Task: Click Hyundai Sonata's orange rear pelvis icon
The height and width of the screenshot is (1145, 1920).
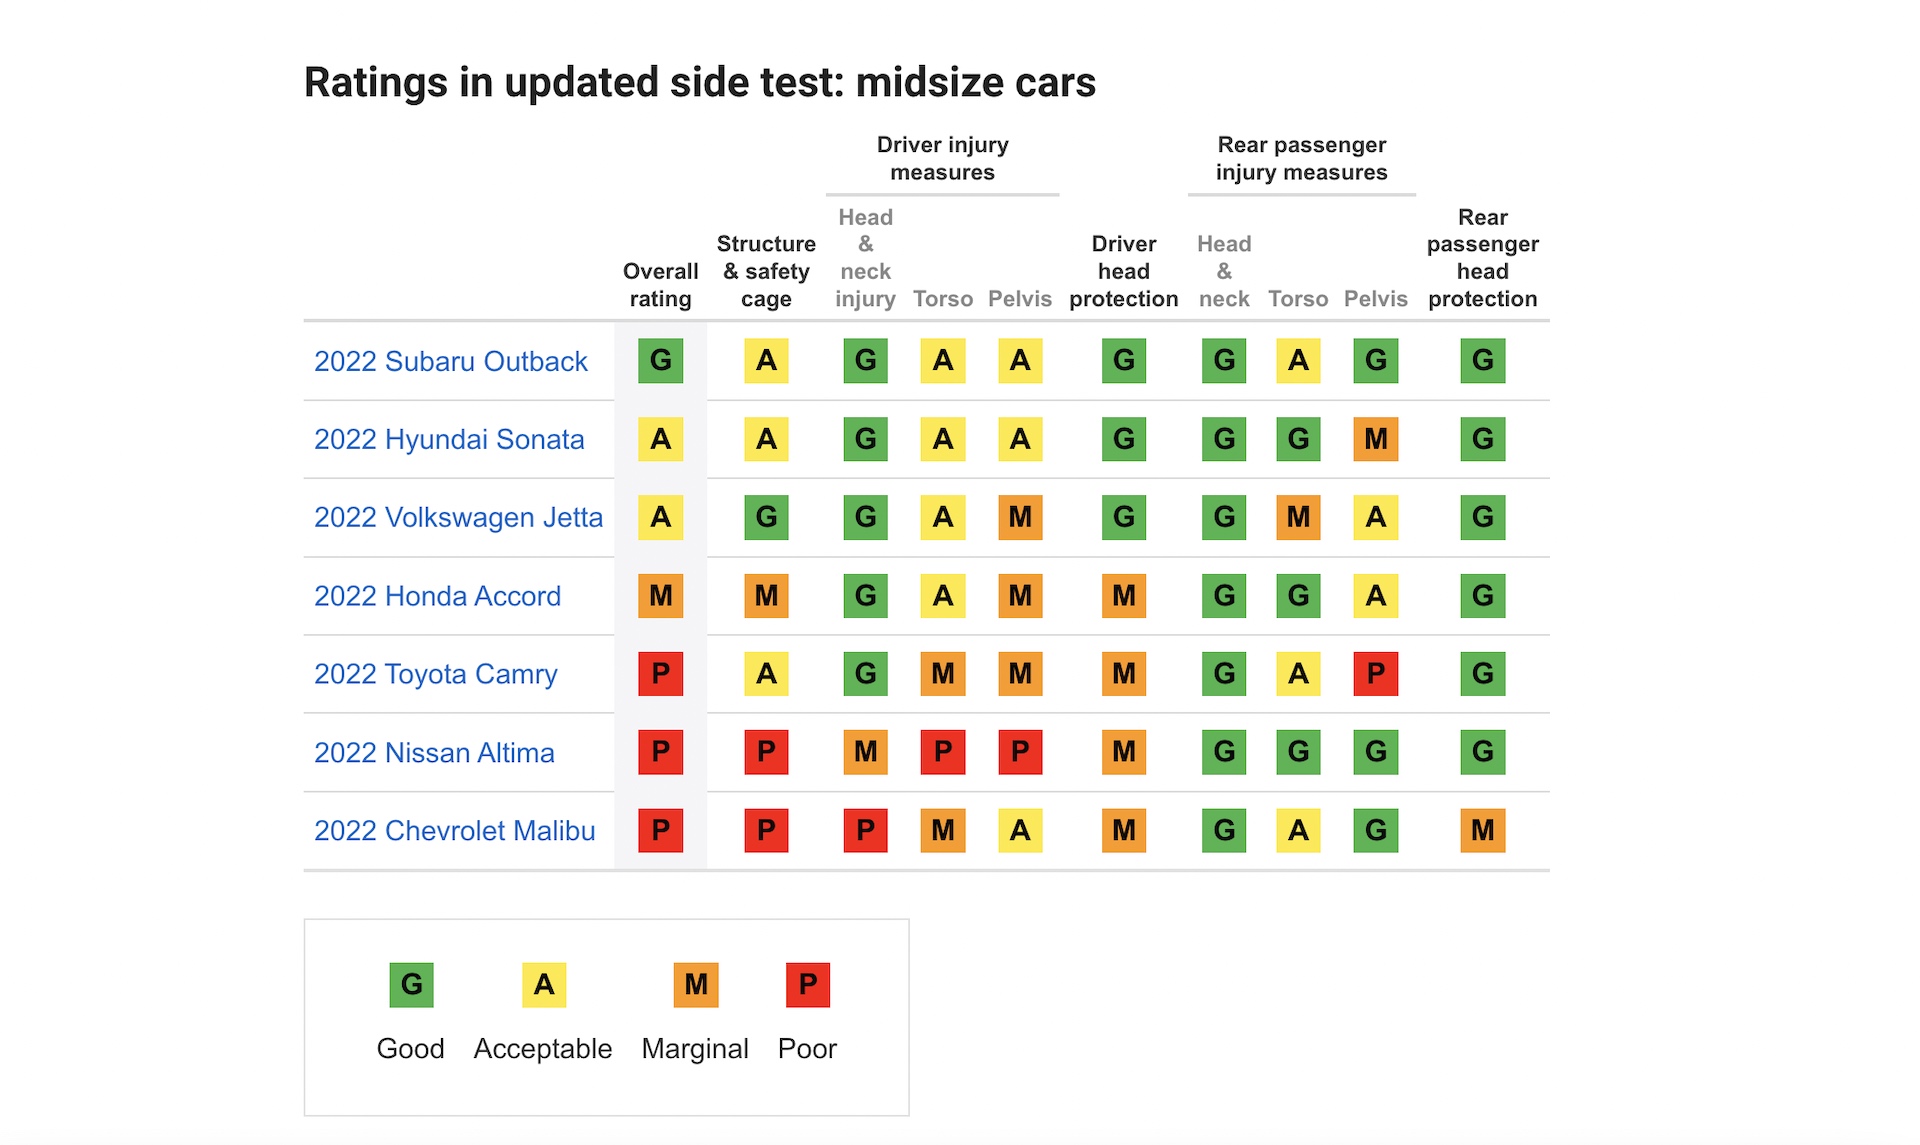Action: tap(1375, 439)
